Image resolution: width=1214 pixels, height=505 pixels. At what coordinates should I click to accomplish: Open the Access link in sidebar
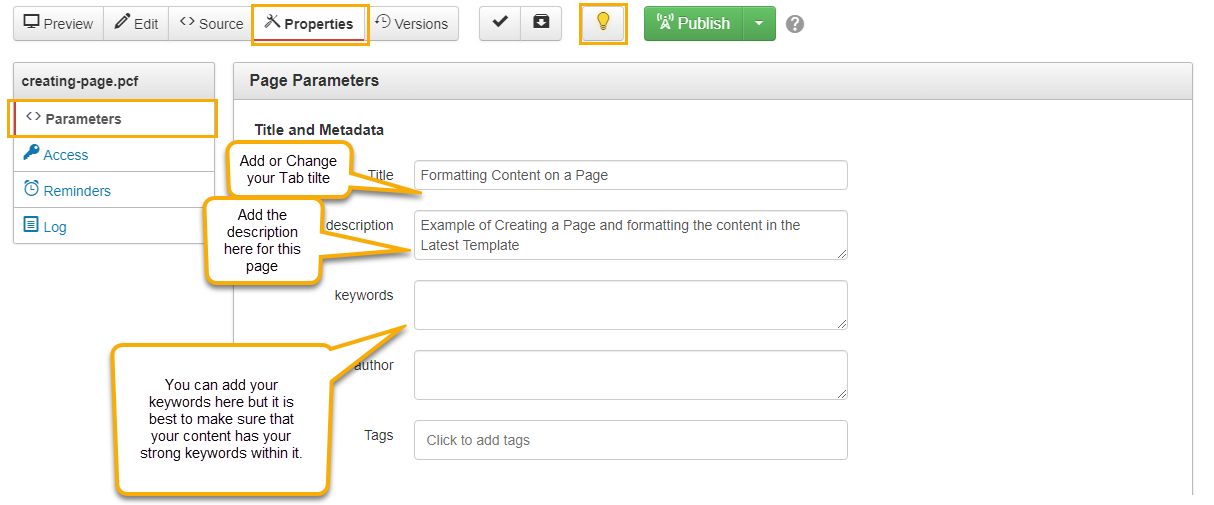click(66, 155)
